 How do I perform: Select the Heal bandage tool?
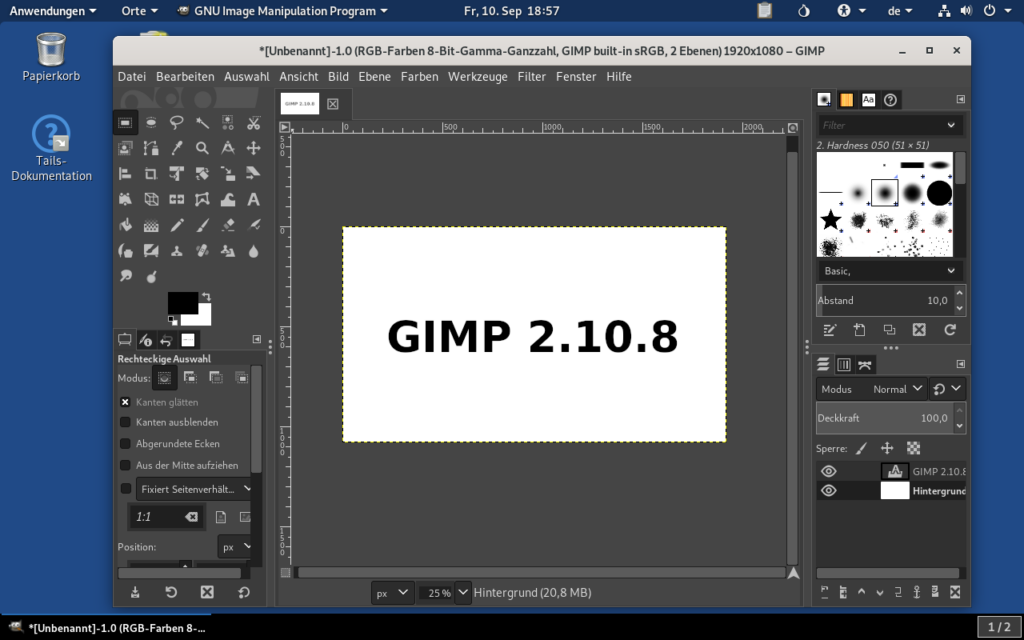coord(202,251)
